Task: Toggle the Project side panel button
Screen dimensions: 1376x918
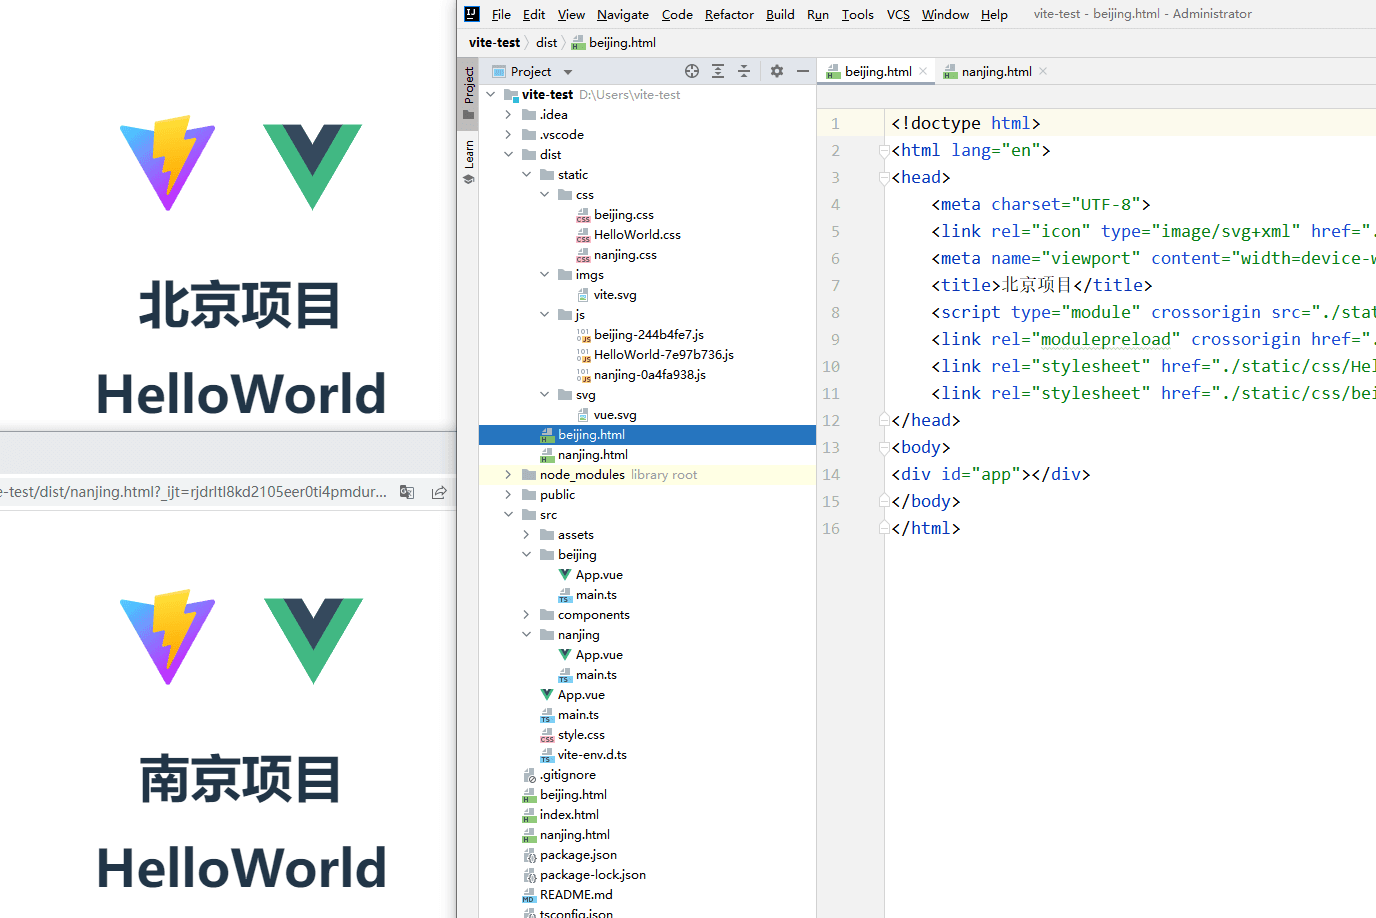Action: click(x=468, y=92)
